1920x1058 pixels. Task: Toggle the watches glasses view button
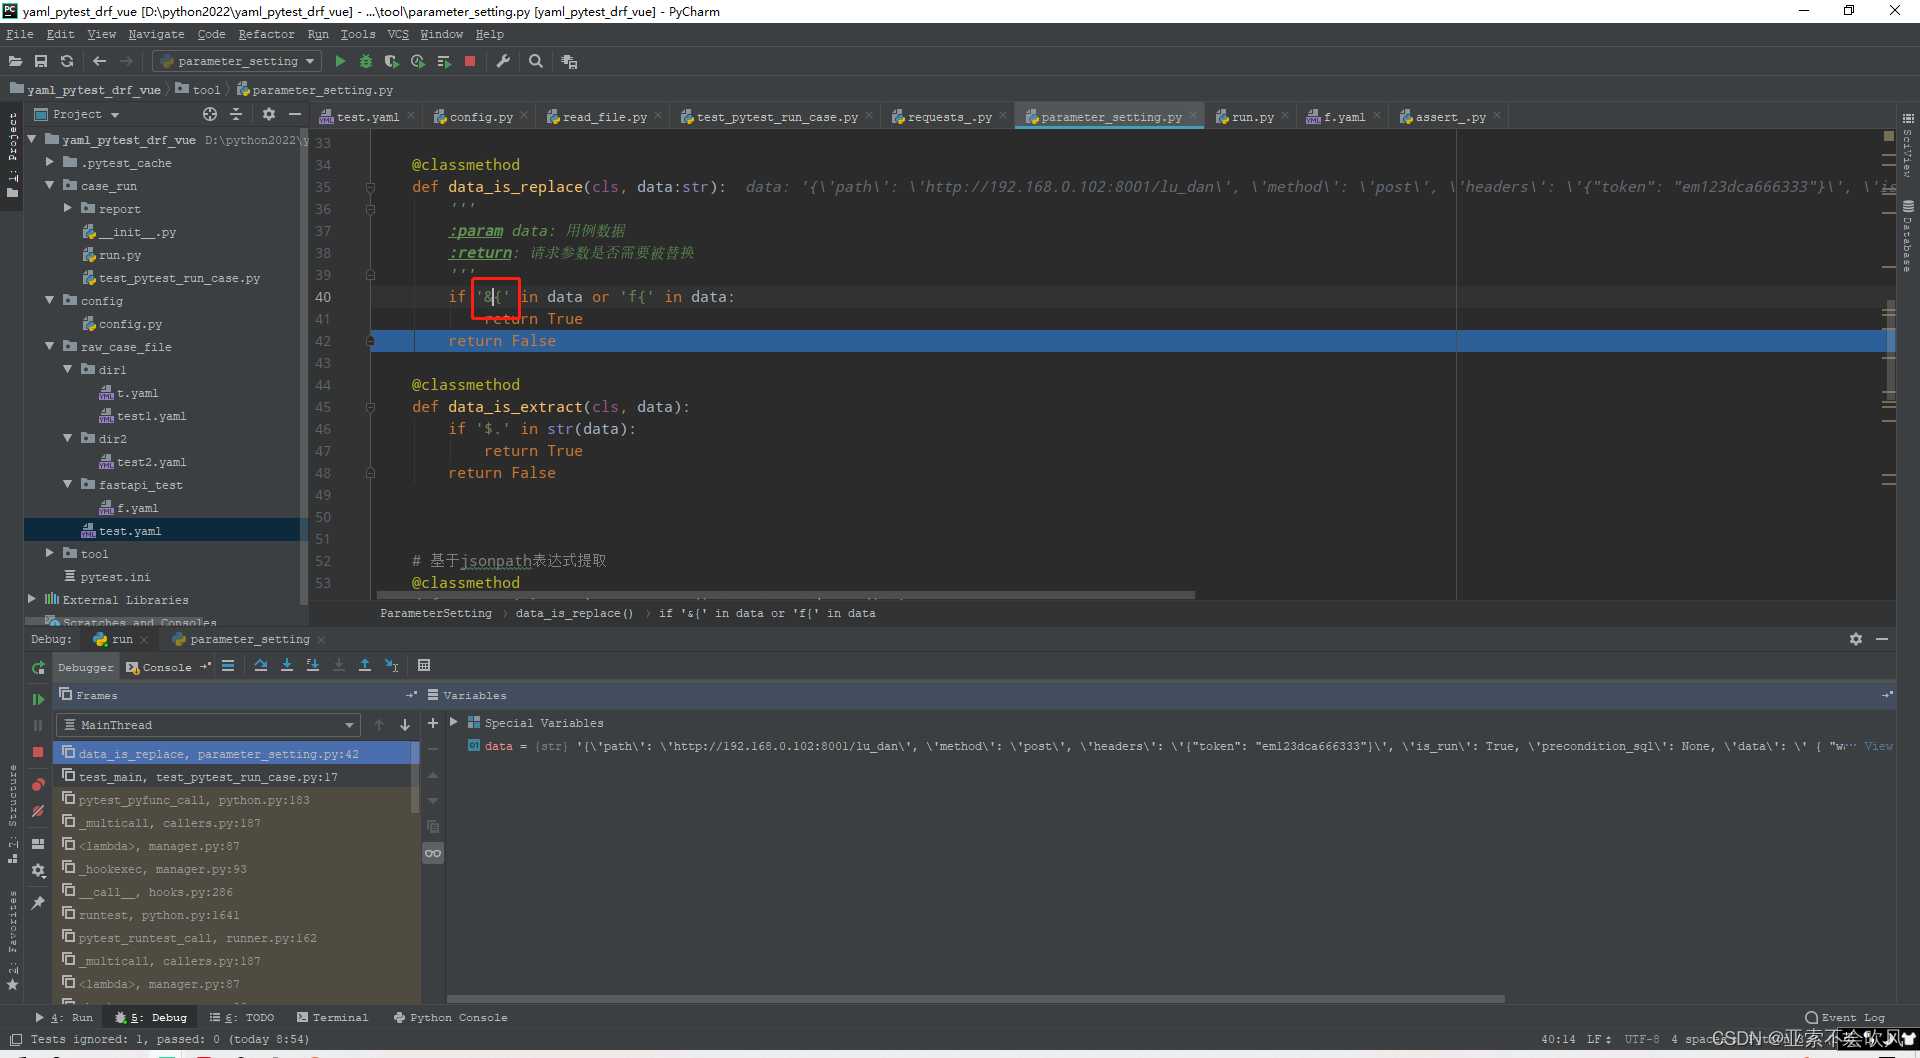[433, 853]
